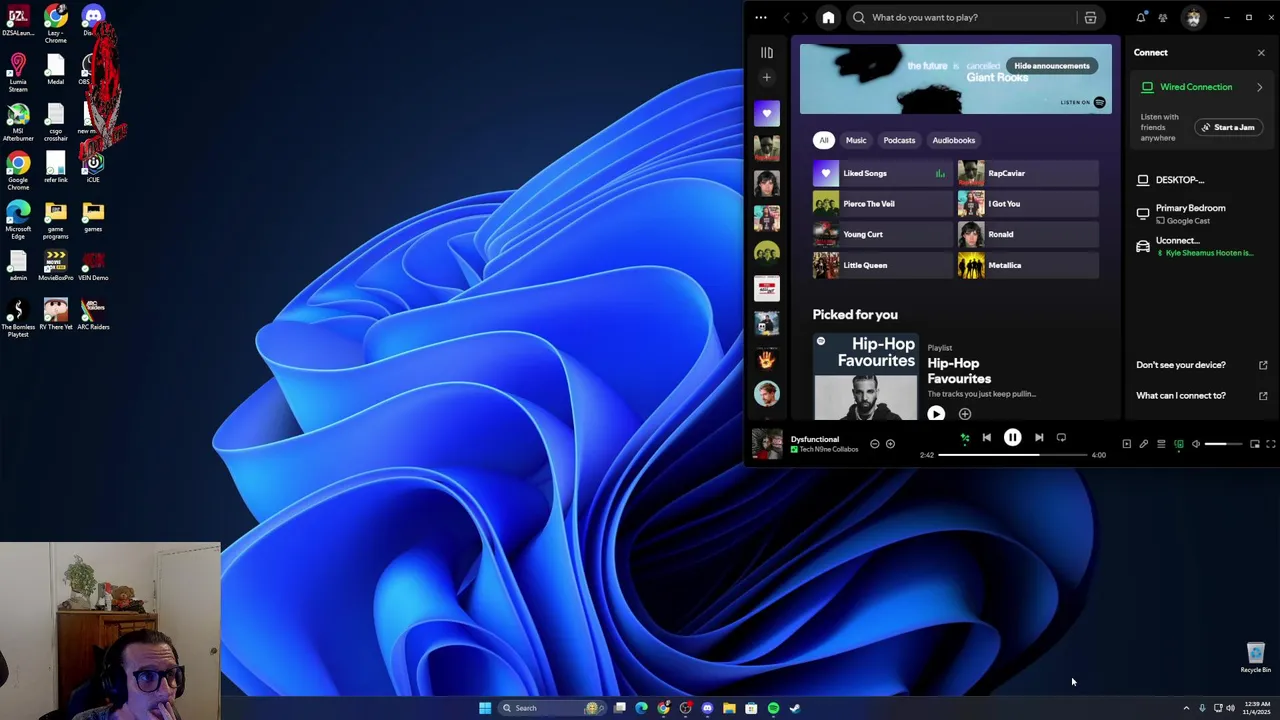The image size is (1280, 720).
Task: Open Hip-Hop Favourites cover thumbnail
Action: point(865,377)
